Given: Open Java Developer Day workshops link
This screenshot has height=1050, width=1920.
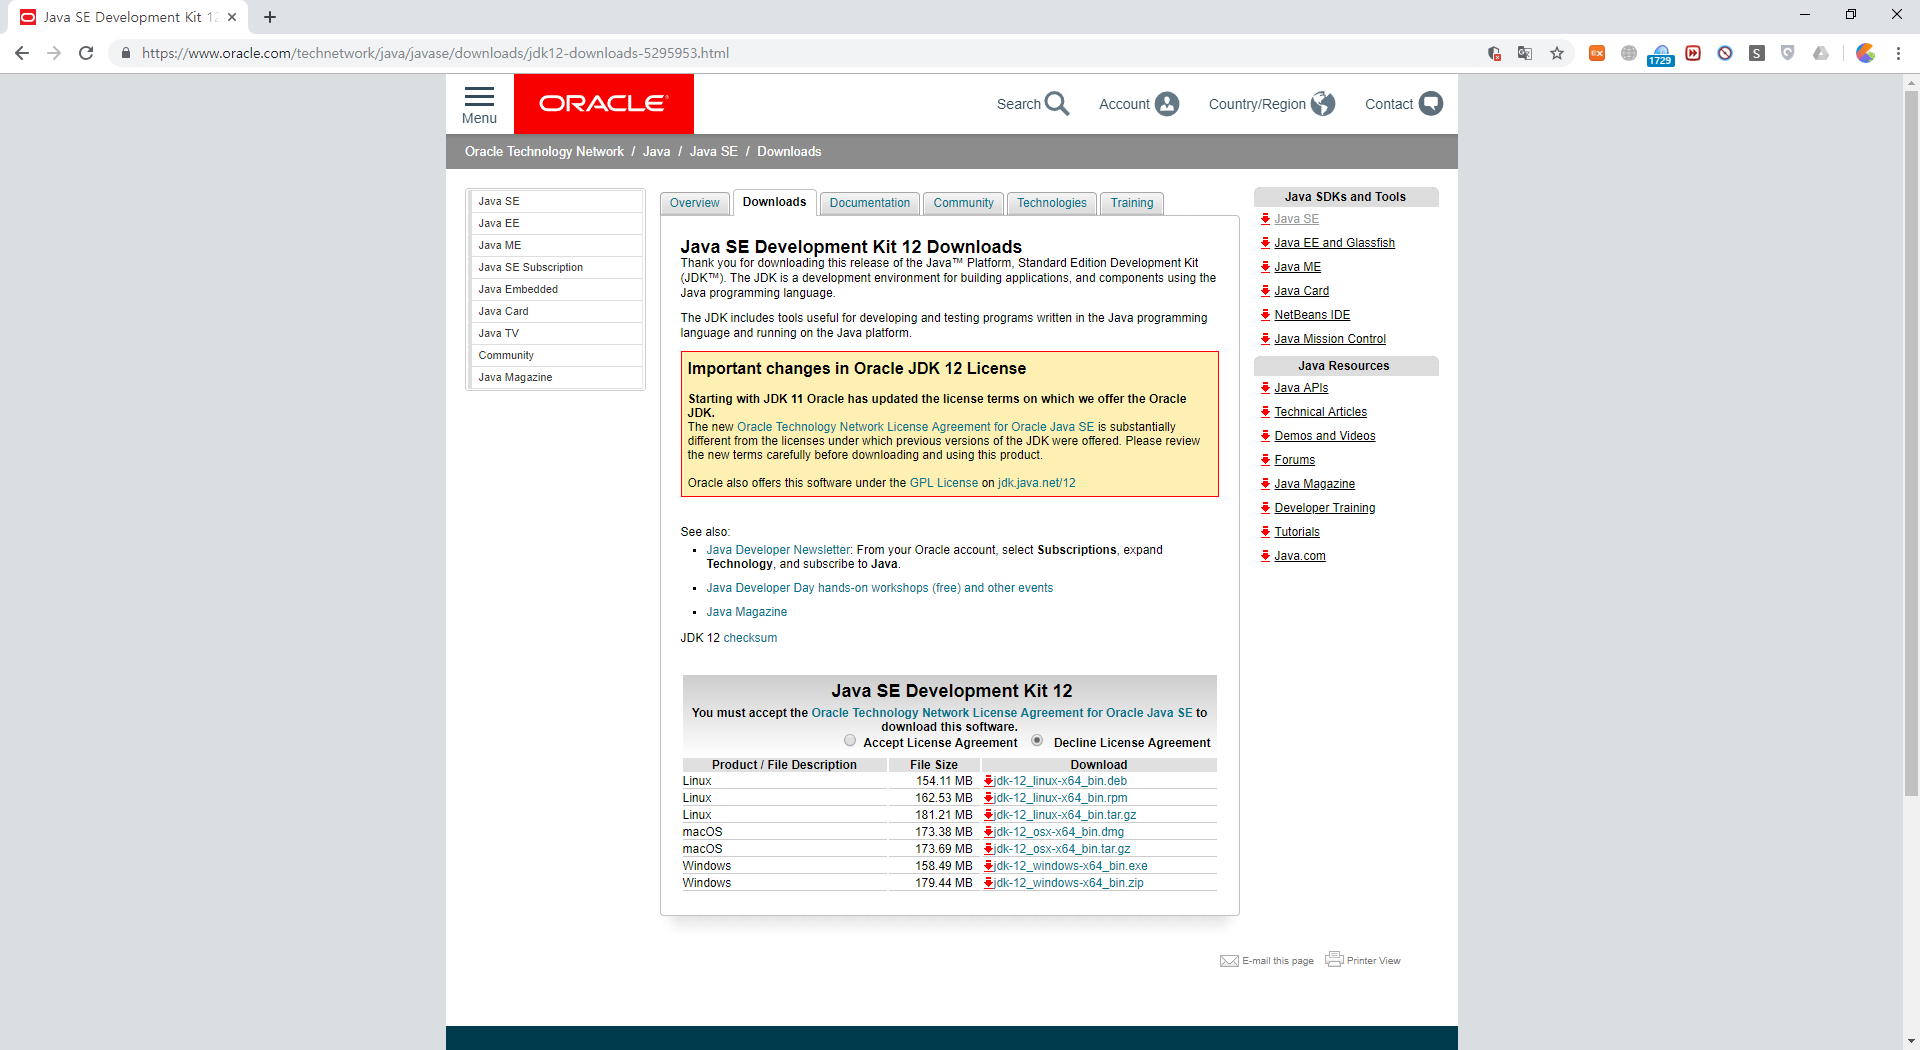Looking at the screenshot, I should pyautogui.click(x=880, y=588).
